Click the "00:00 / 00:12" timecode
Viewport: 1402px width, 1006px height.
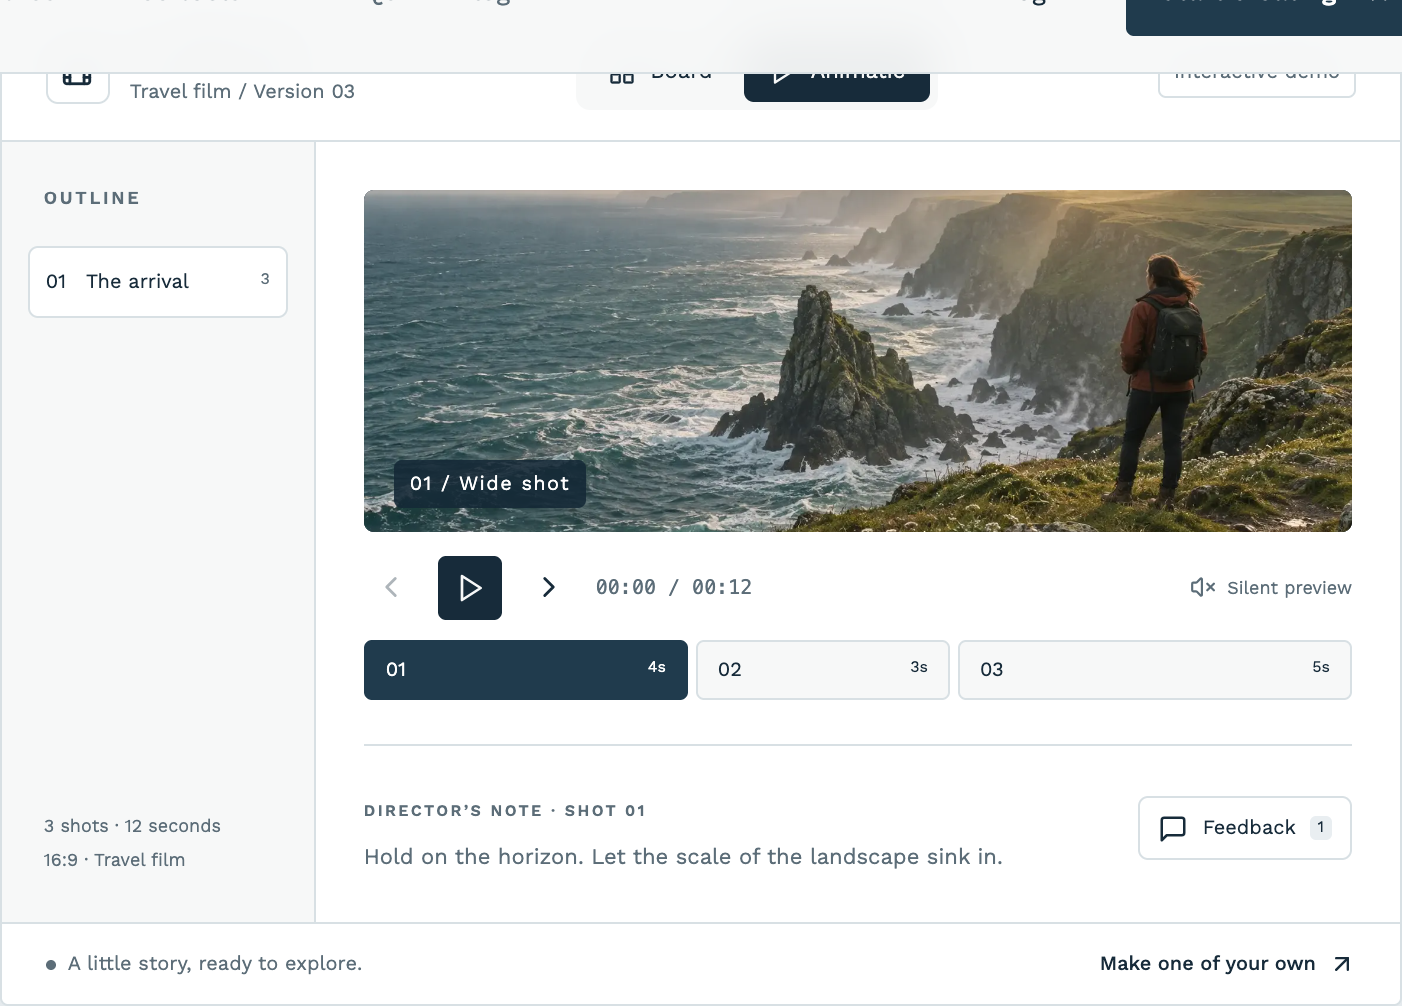click(674, 588)
